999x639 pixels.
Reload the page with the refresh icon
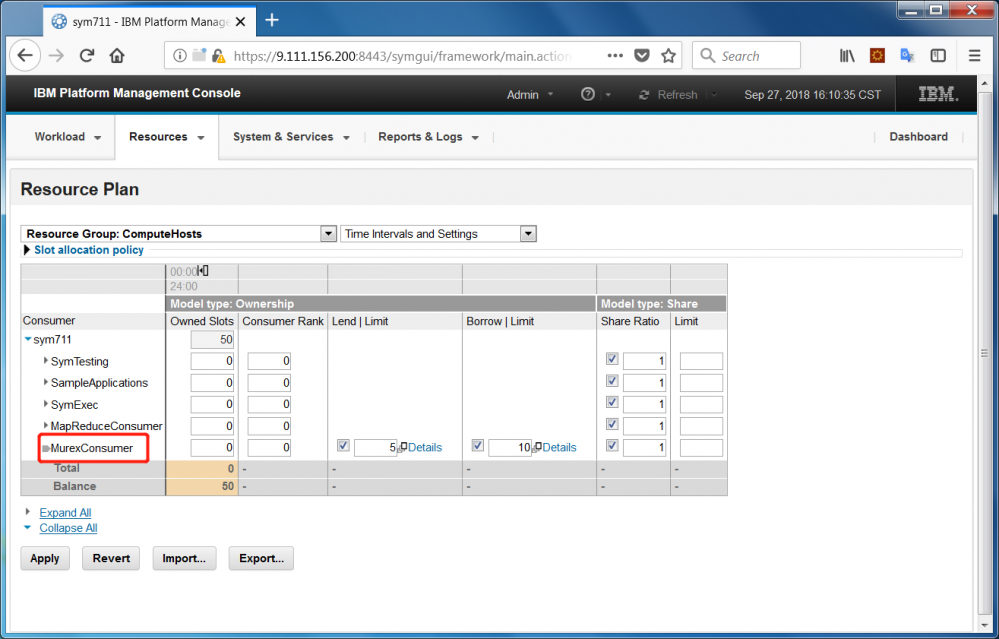87,56
